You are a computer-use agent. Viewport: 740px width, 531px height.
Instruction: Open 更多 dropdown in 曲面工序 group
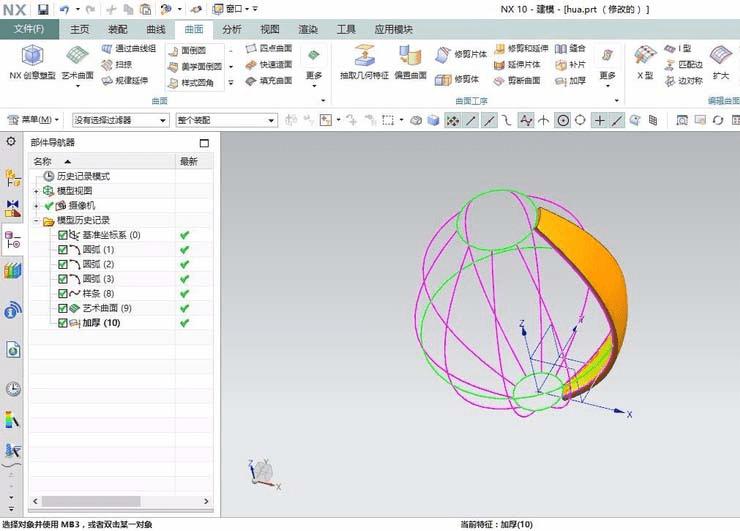607,67
